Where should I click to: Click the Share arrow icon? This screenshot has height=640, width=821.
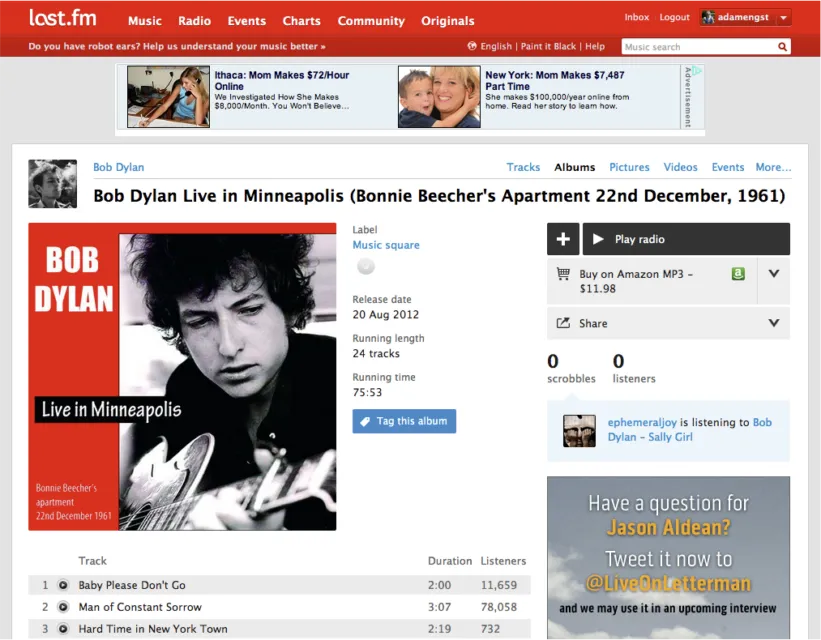563,323
